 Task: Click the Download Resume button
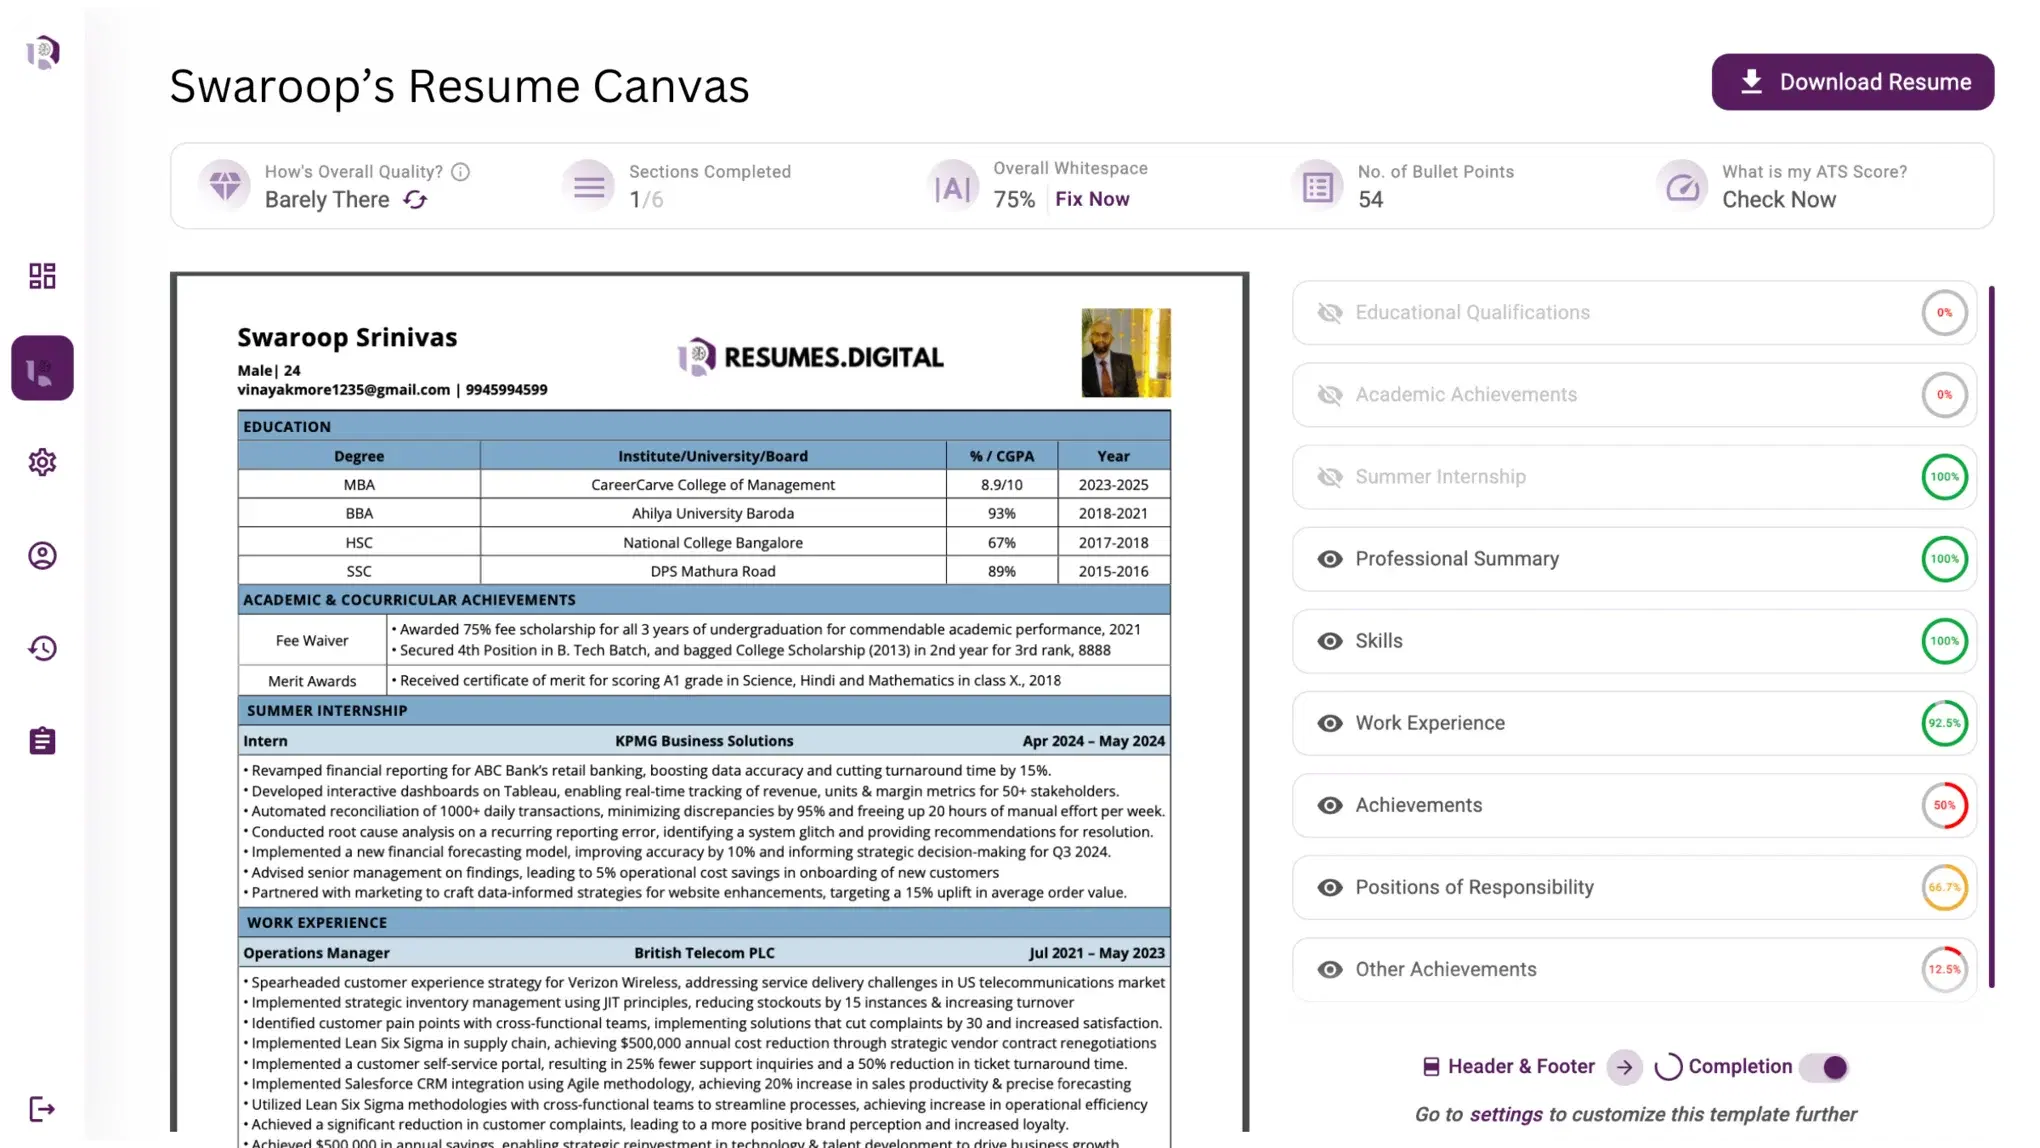[1852, 82]
